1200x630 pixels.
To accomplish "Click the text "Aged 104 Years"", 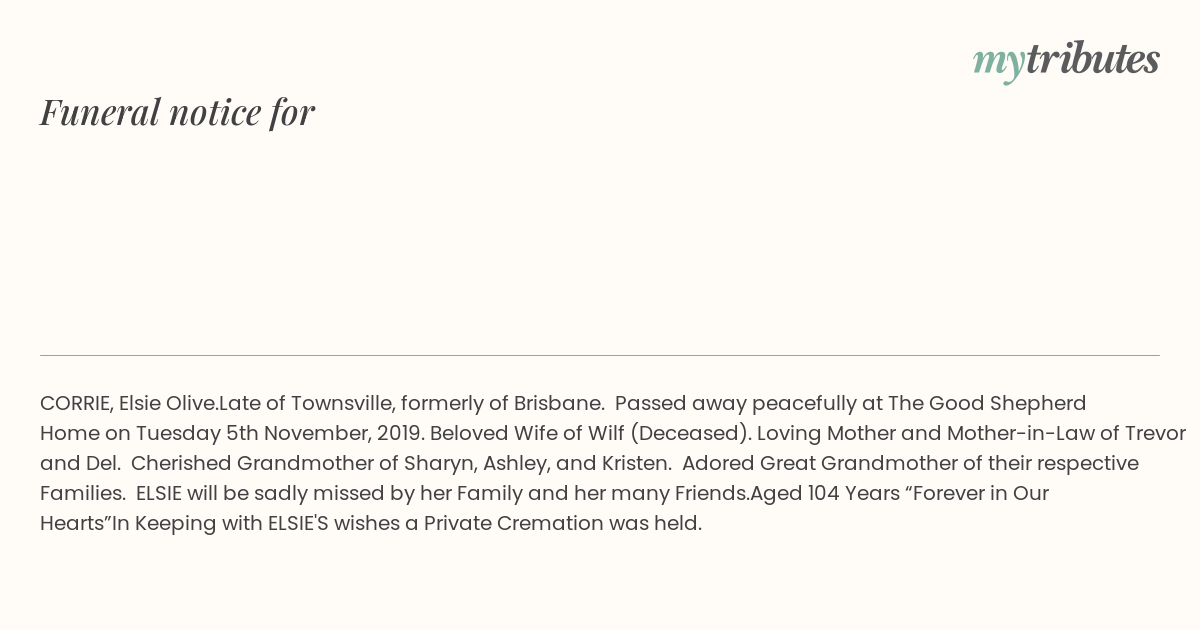I will (x=821, y=494).
